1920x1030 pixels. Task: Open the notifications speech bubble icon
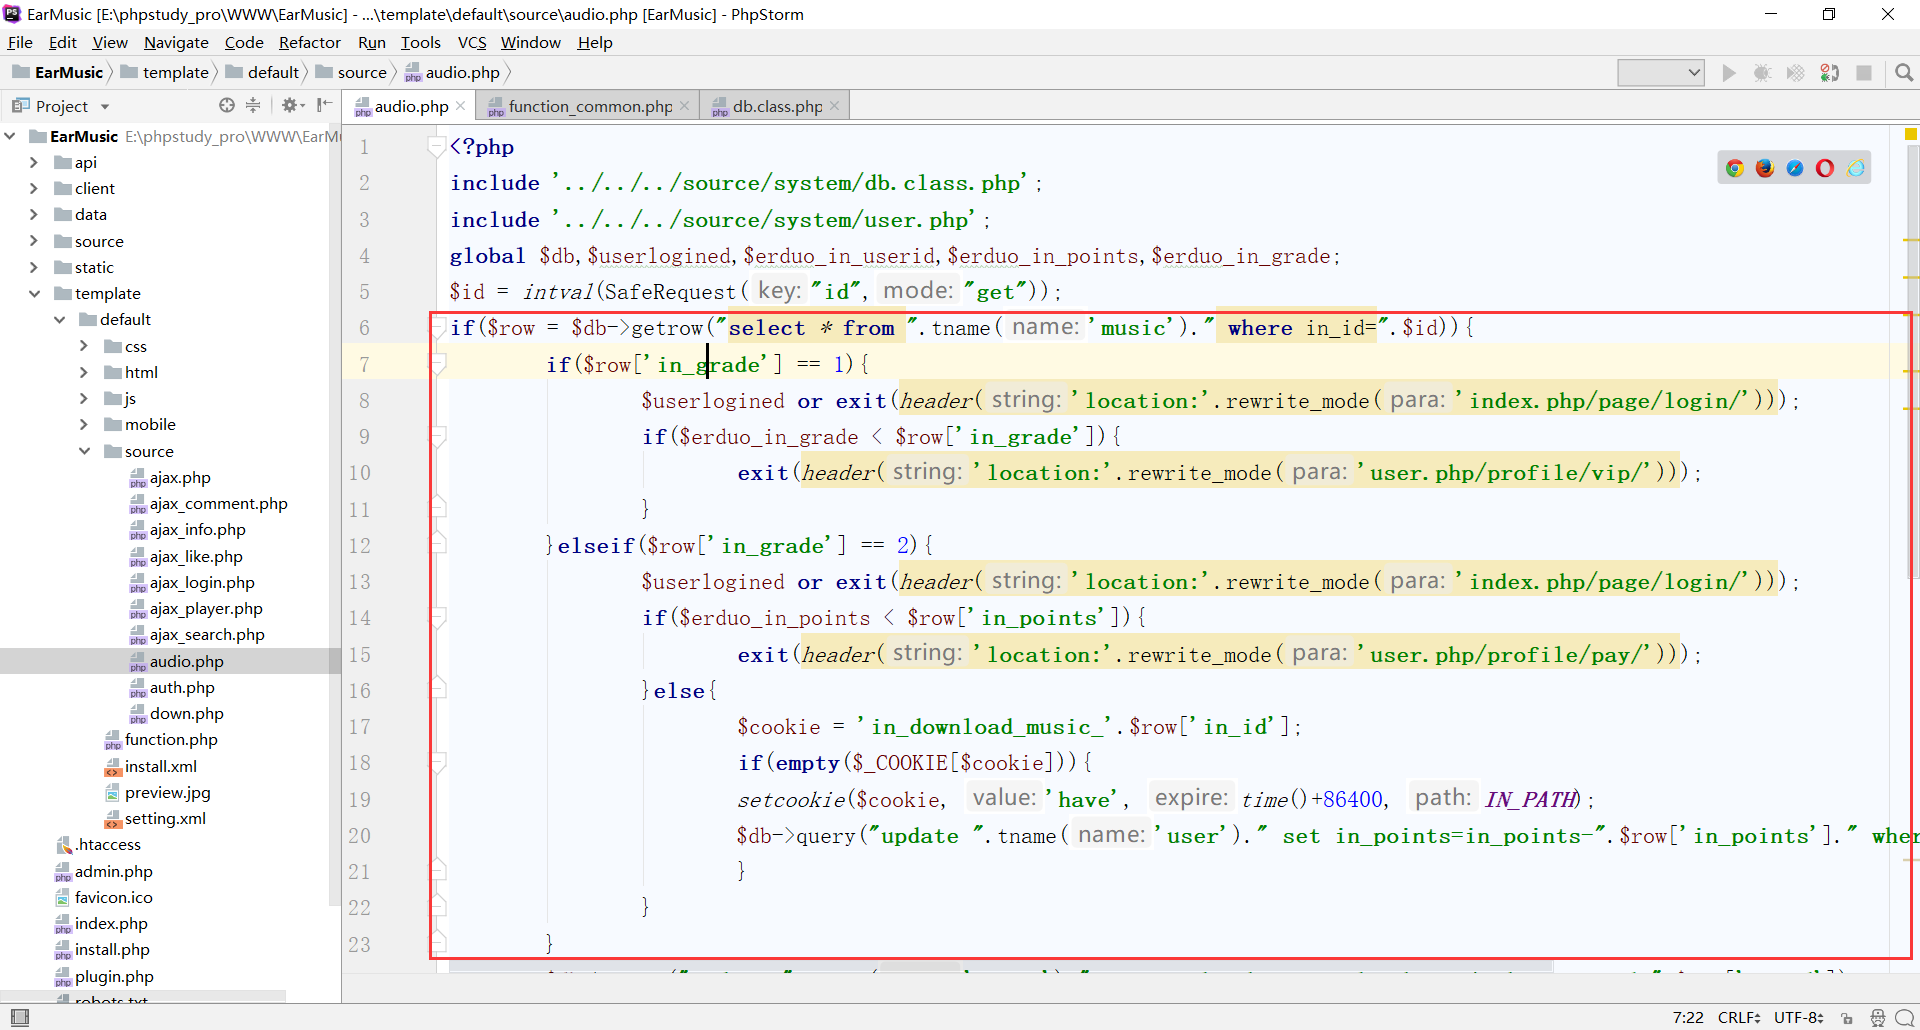(x=1905, y=1018)
